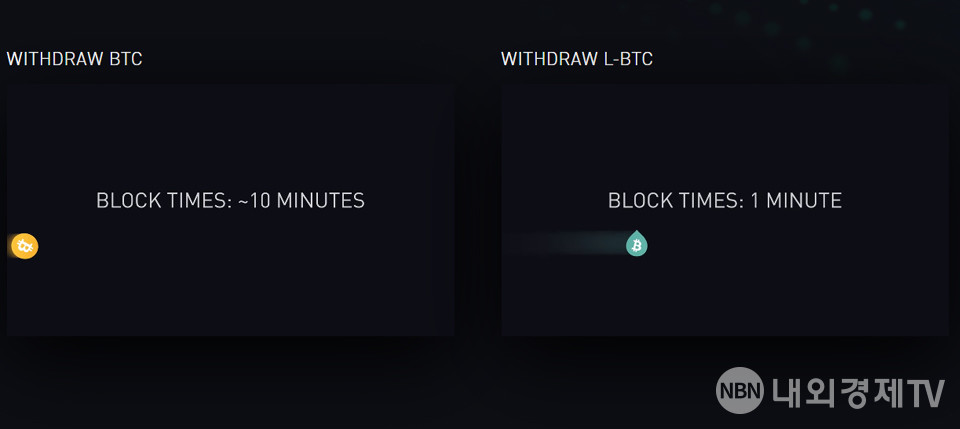The image size is (960, 429).
Task: Click the "L-BTC" word in right heading
Action: tap(627, 59)
